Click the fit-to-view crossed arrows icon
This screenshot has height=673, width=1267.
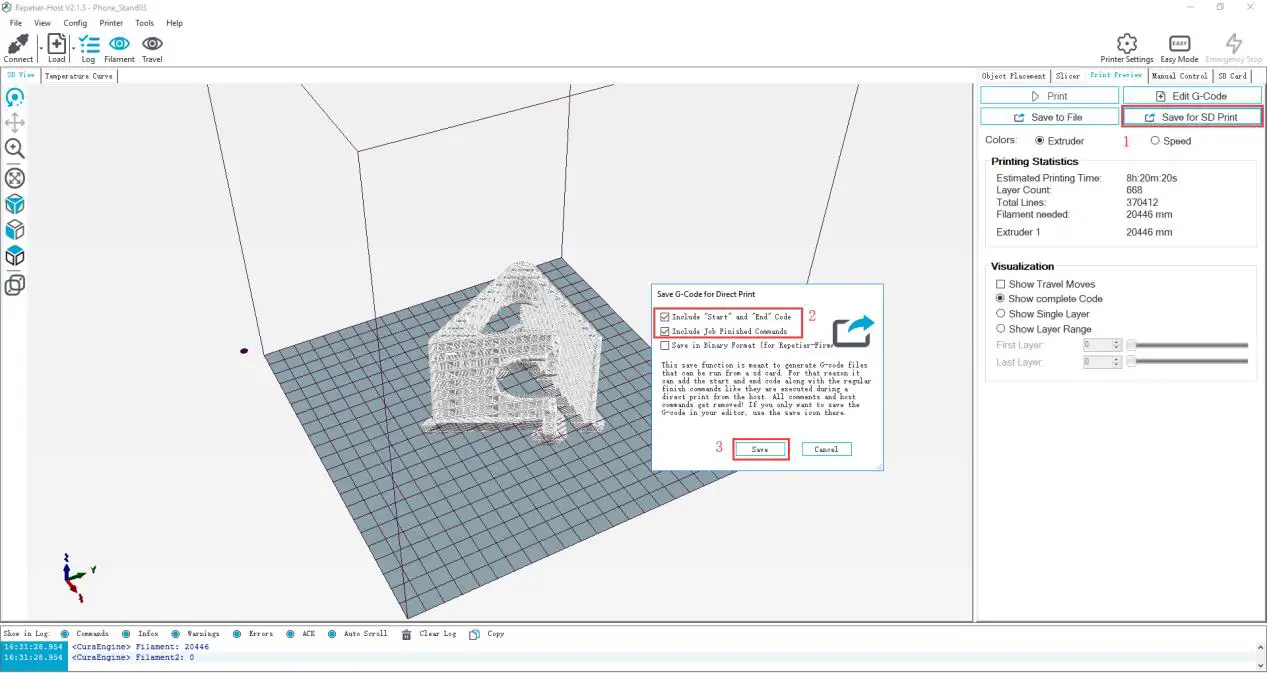15,178
